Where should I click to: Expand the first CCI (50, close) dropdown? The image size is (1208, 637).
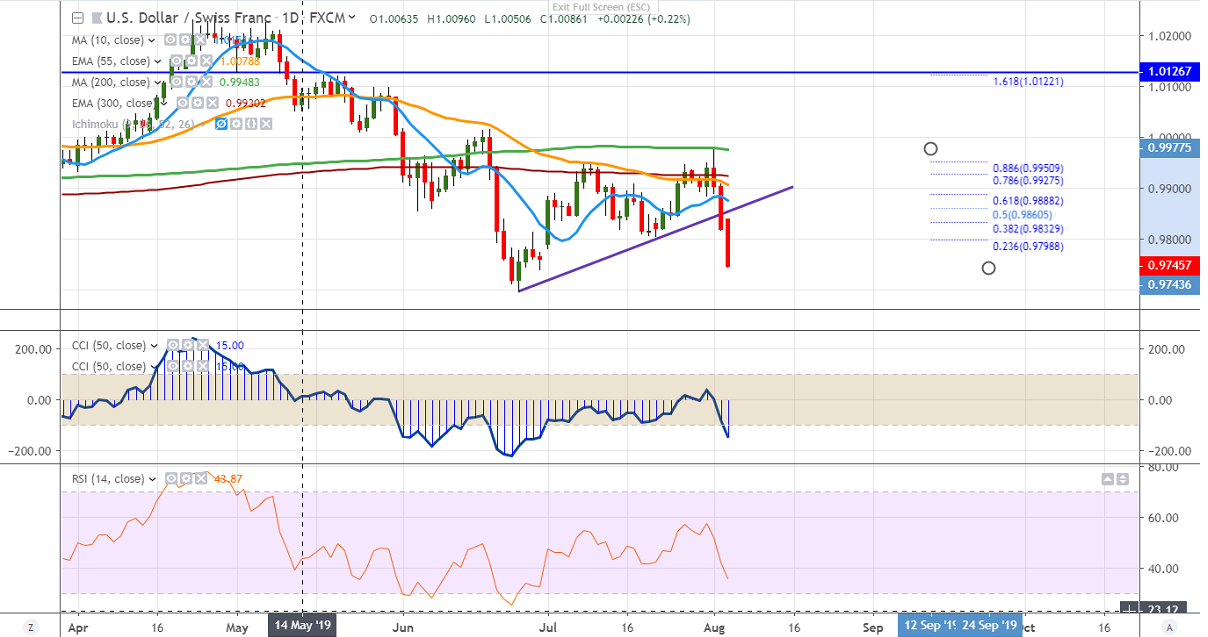(154, 346)
